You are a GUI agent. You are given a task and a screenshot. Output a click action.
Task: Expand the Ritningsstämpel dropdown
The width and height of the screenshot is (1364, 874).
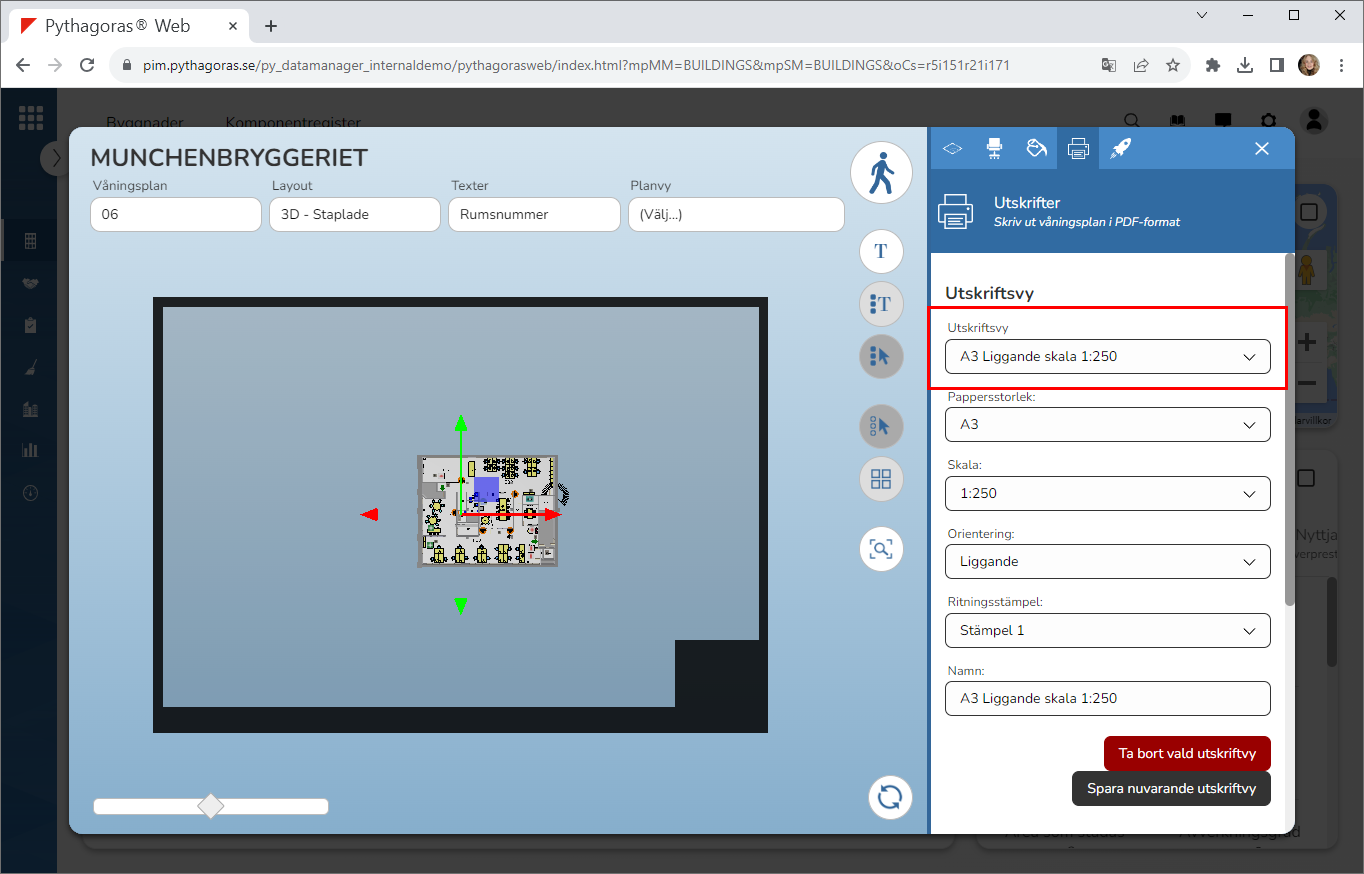[1107, 631]
